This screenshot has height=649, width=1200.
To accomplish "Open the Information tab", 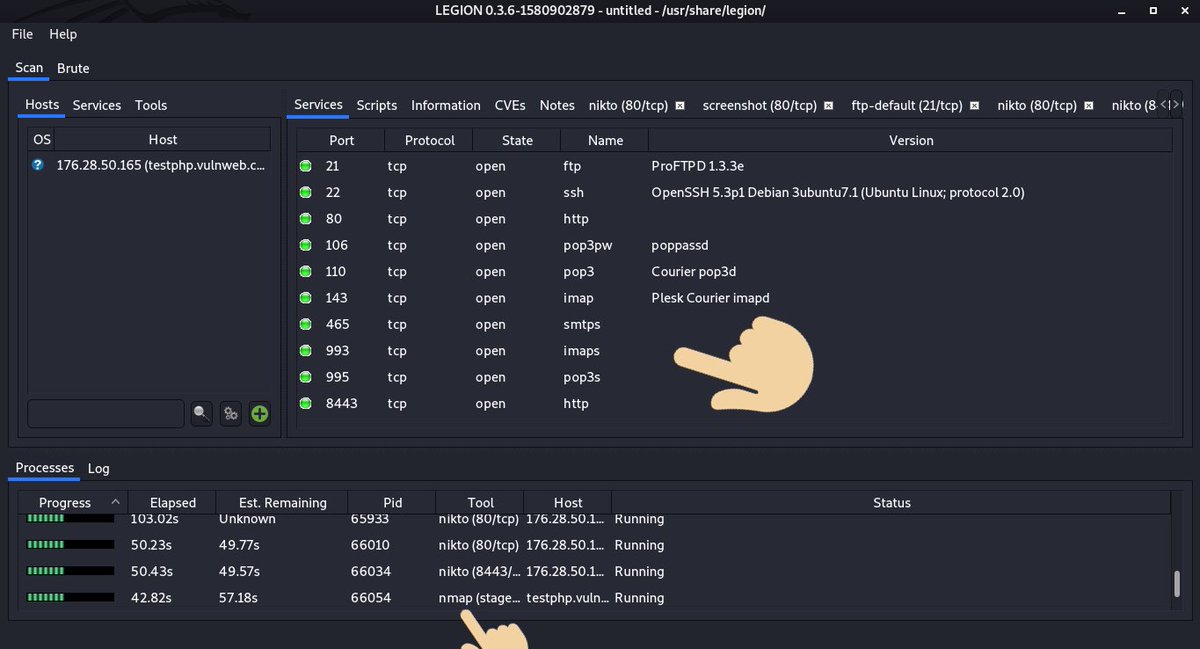I will click(446, 105).
